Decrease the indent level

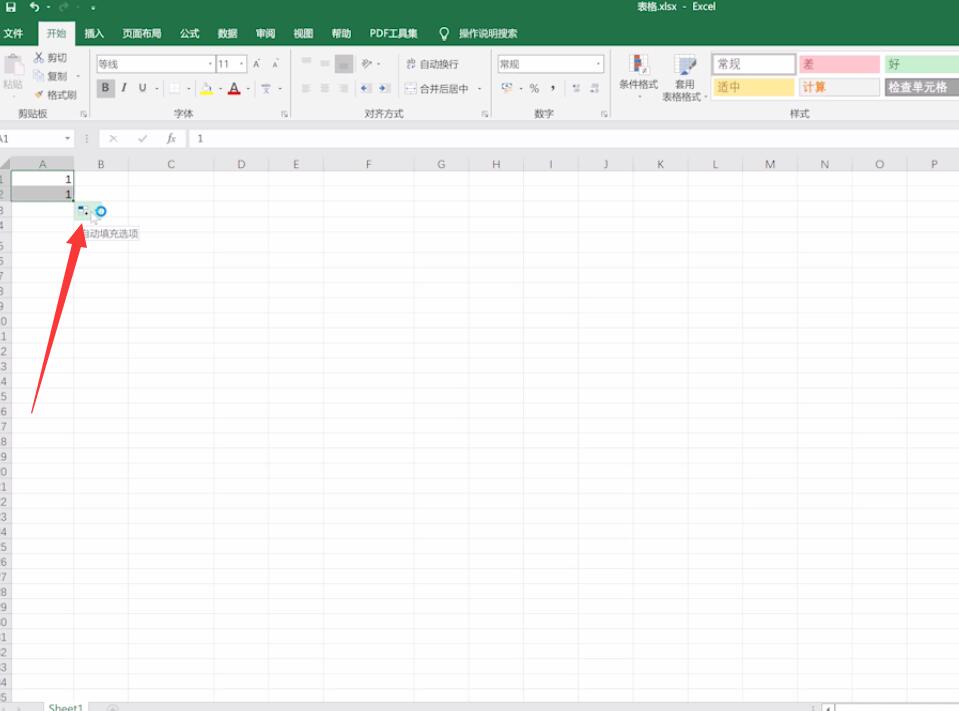pos(366,89)
